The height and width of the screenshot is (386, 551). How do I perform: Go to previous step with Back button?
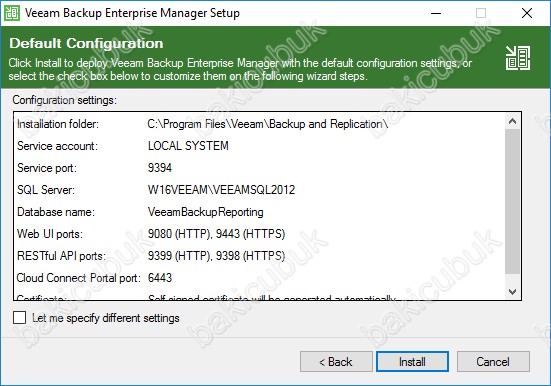(336, 361)
